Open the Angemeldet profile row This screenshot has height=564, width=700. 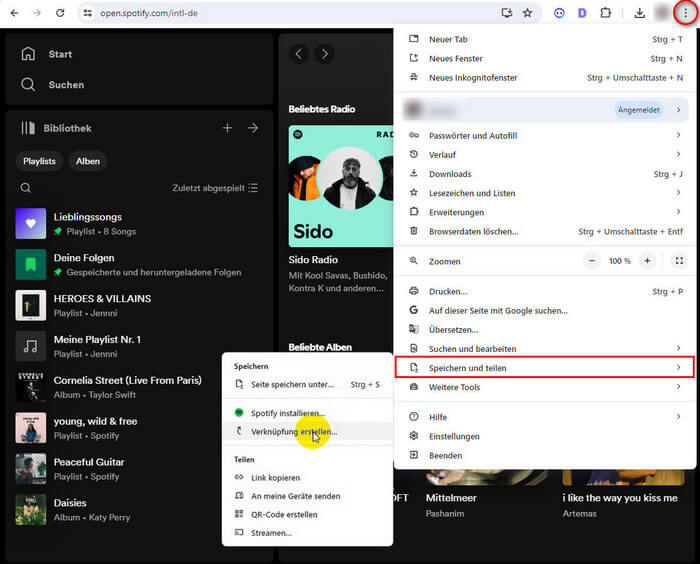coord(545,110)
